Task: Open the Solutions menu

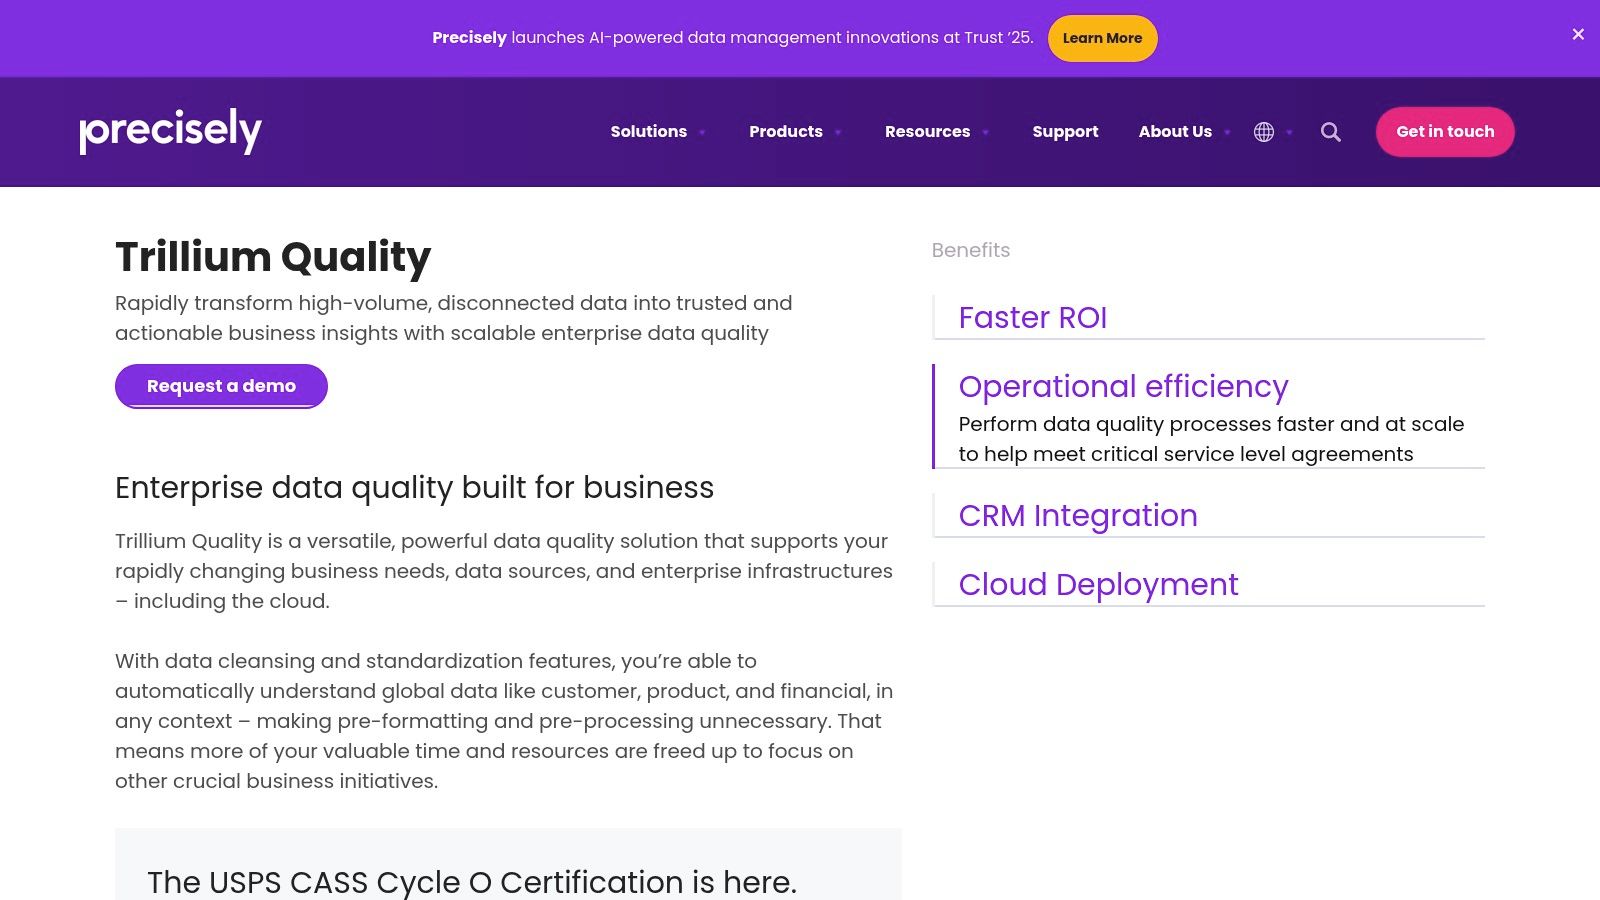Action: 648,131
